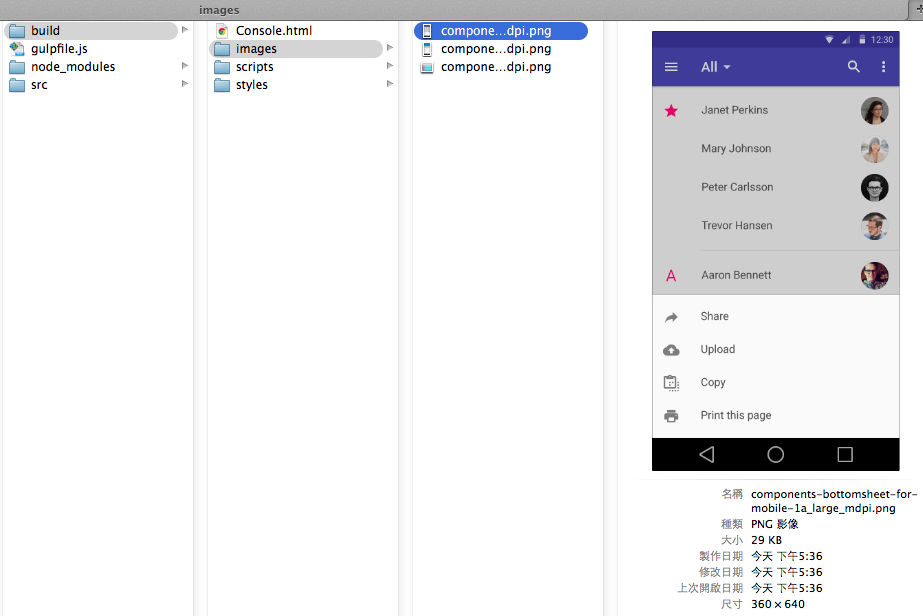Click the Copy clipboard icon
923x616 pixels.
pos(671,383)
